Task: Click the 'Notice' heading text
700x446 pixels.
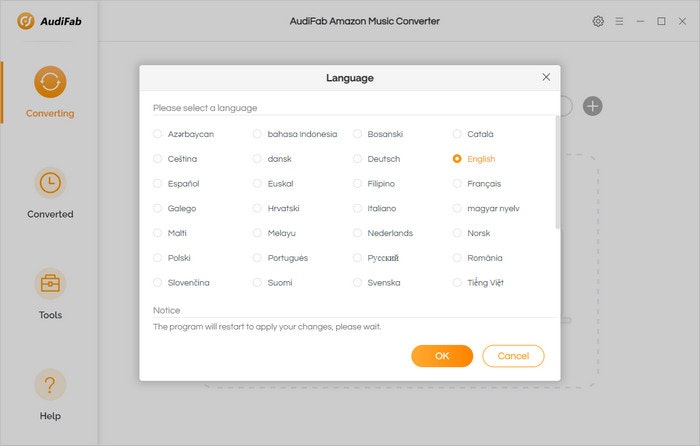Action: point(167,310)
